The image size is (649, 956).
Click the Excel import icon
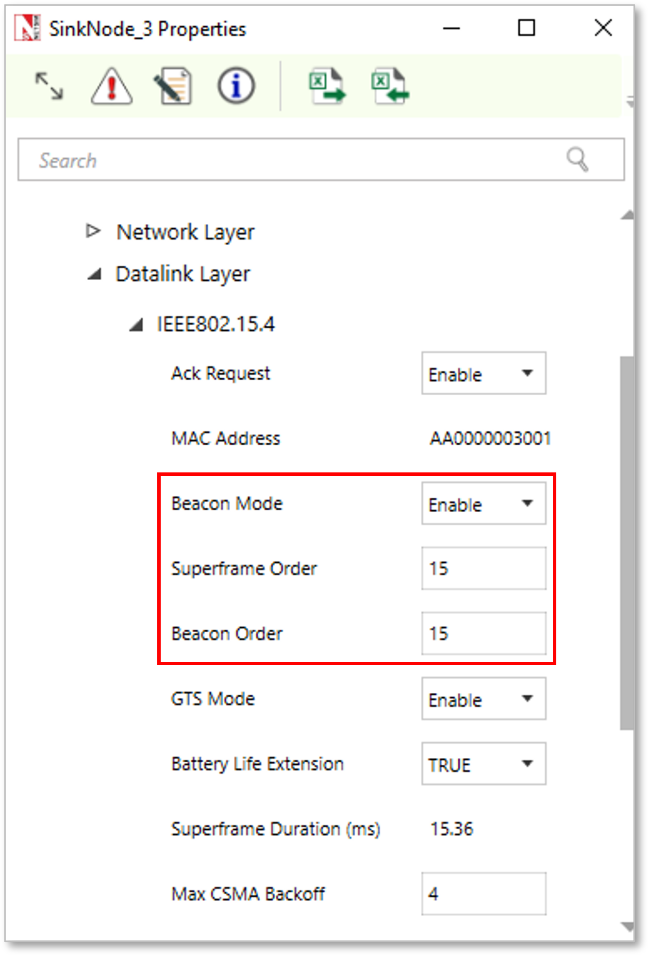tap(391, 86)
